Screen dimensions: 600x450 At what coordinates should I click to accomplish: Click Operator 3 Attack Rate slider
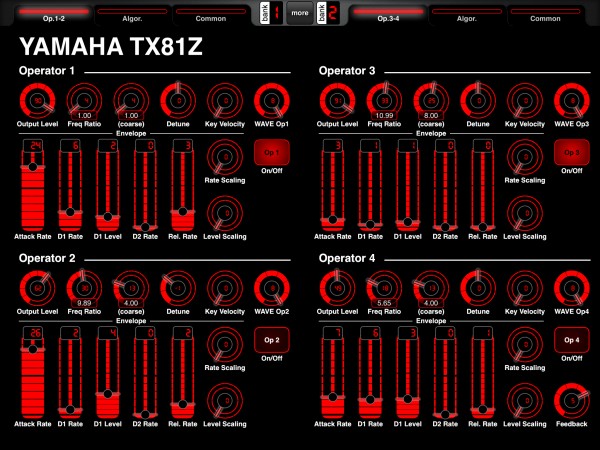click(x=333, y=185)
